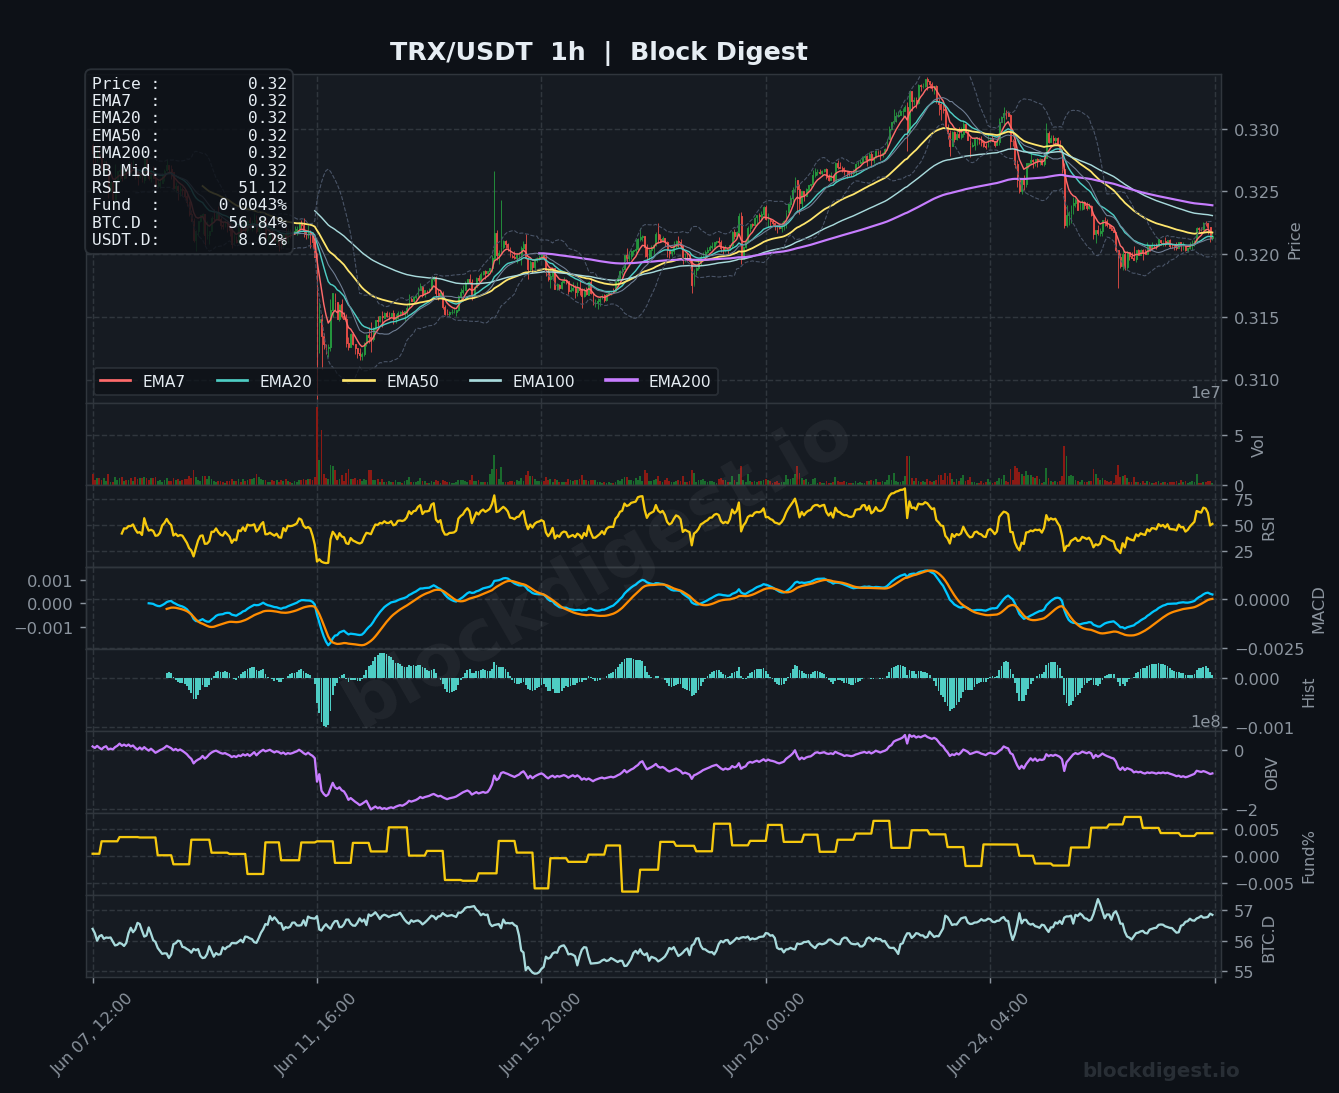Click the USDT.D value 8.62%
Screen dimensions: 1339x1093
[262, 240]
